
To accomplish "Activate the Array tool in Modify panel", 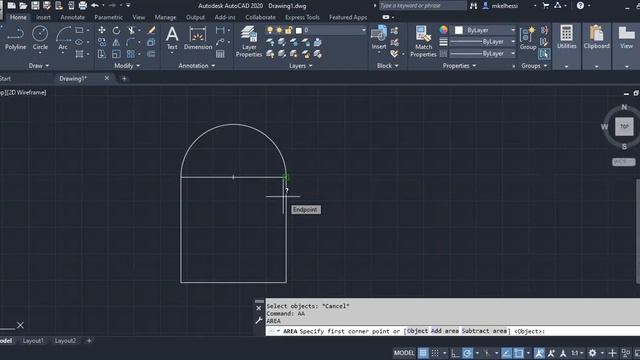I will pos(131,54).
